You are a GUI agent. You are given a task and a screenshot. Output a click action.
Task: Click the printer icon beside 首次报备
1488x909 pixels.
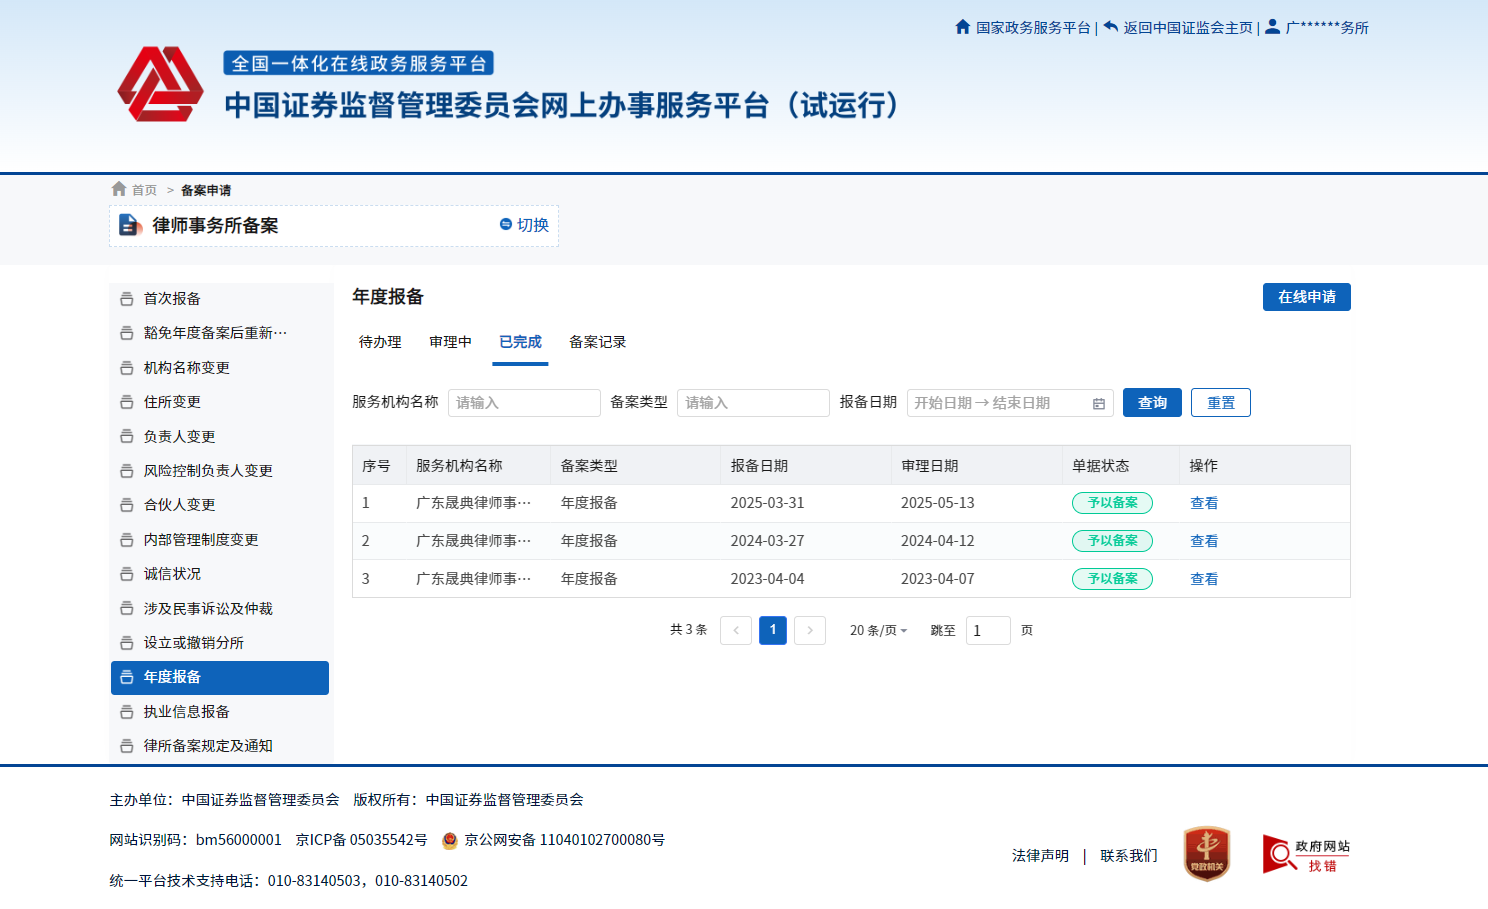pos(127,299)
